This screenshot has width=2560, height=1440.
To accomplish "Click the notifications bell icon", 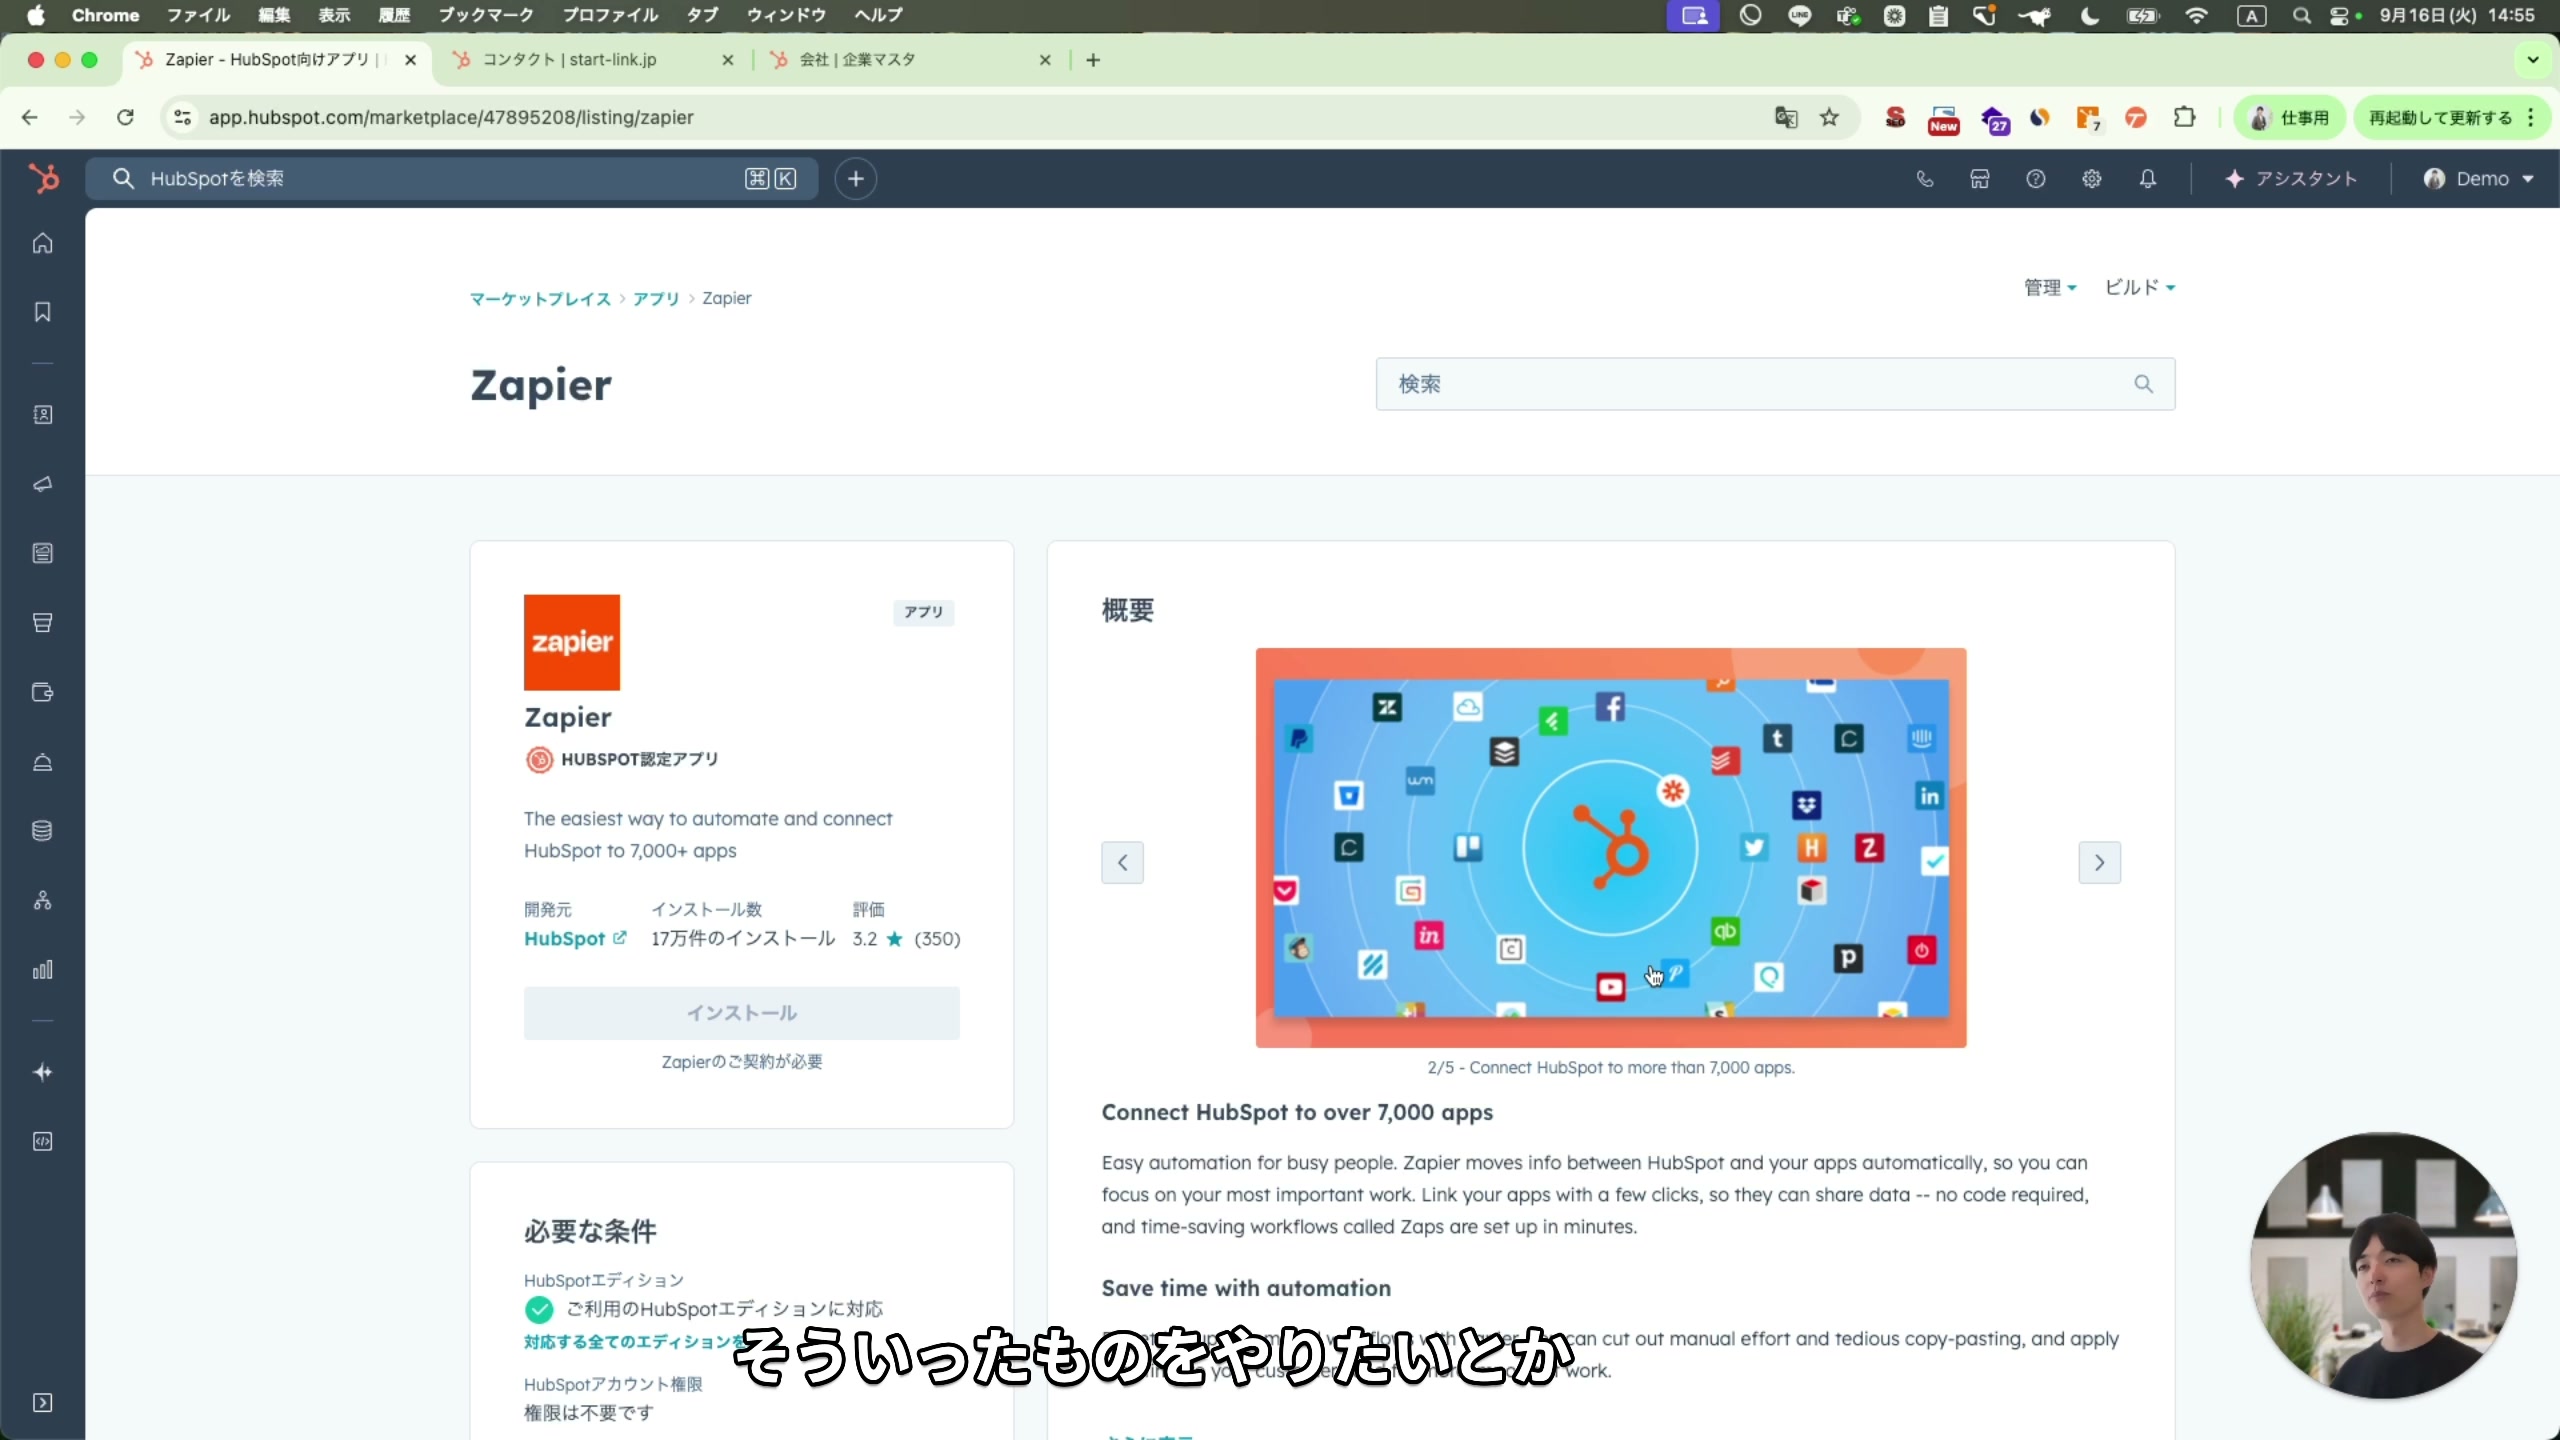I will click(x=2148, y=179).
